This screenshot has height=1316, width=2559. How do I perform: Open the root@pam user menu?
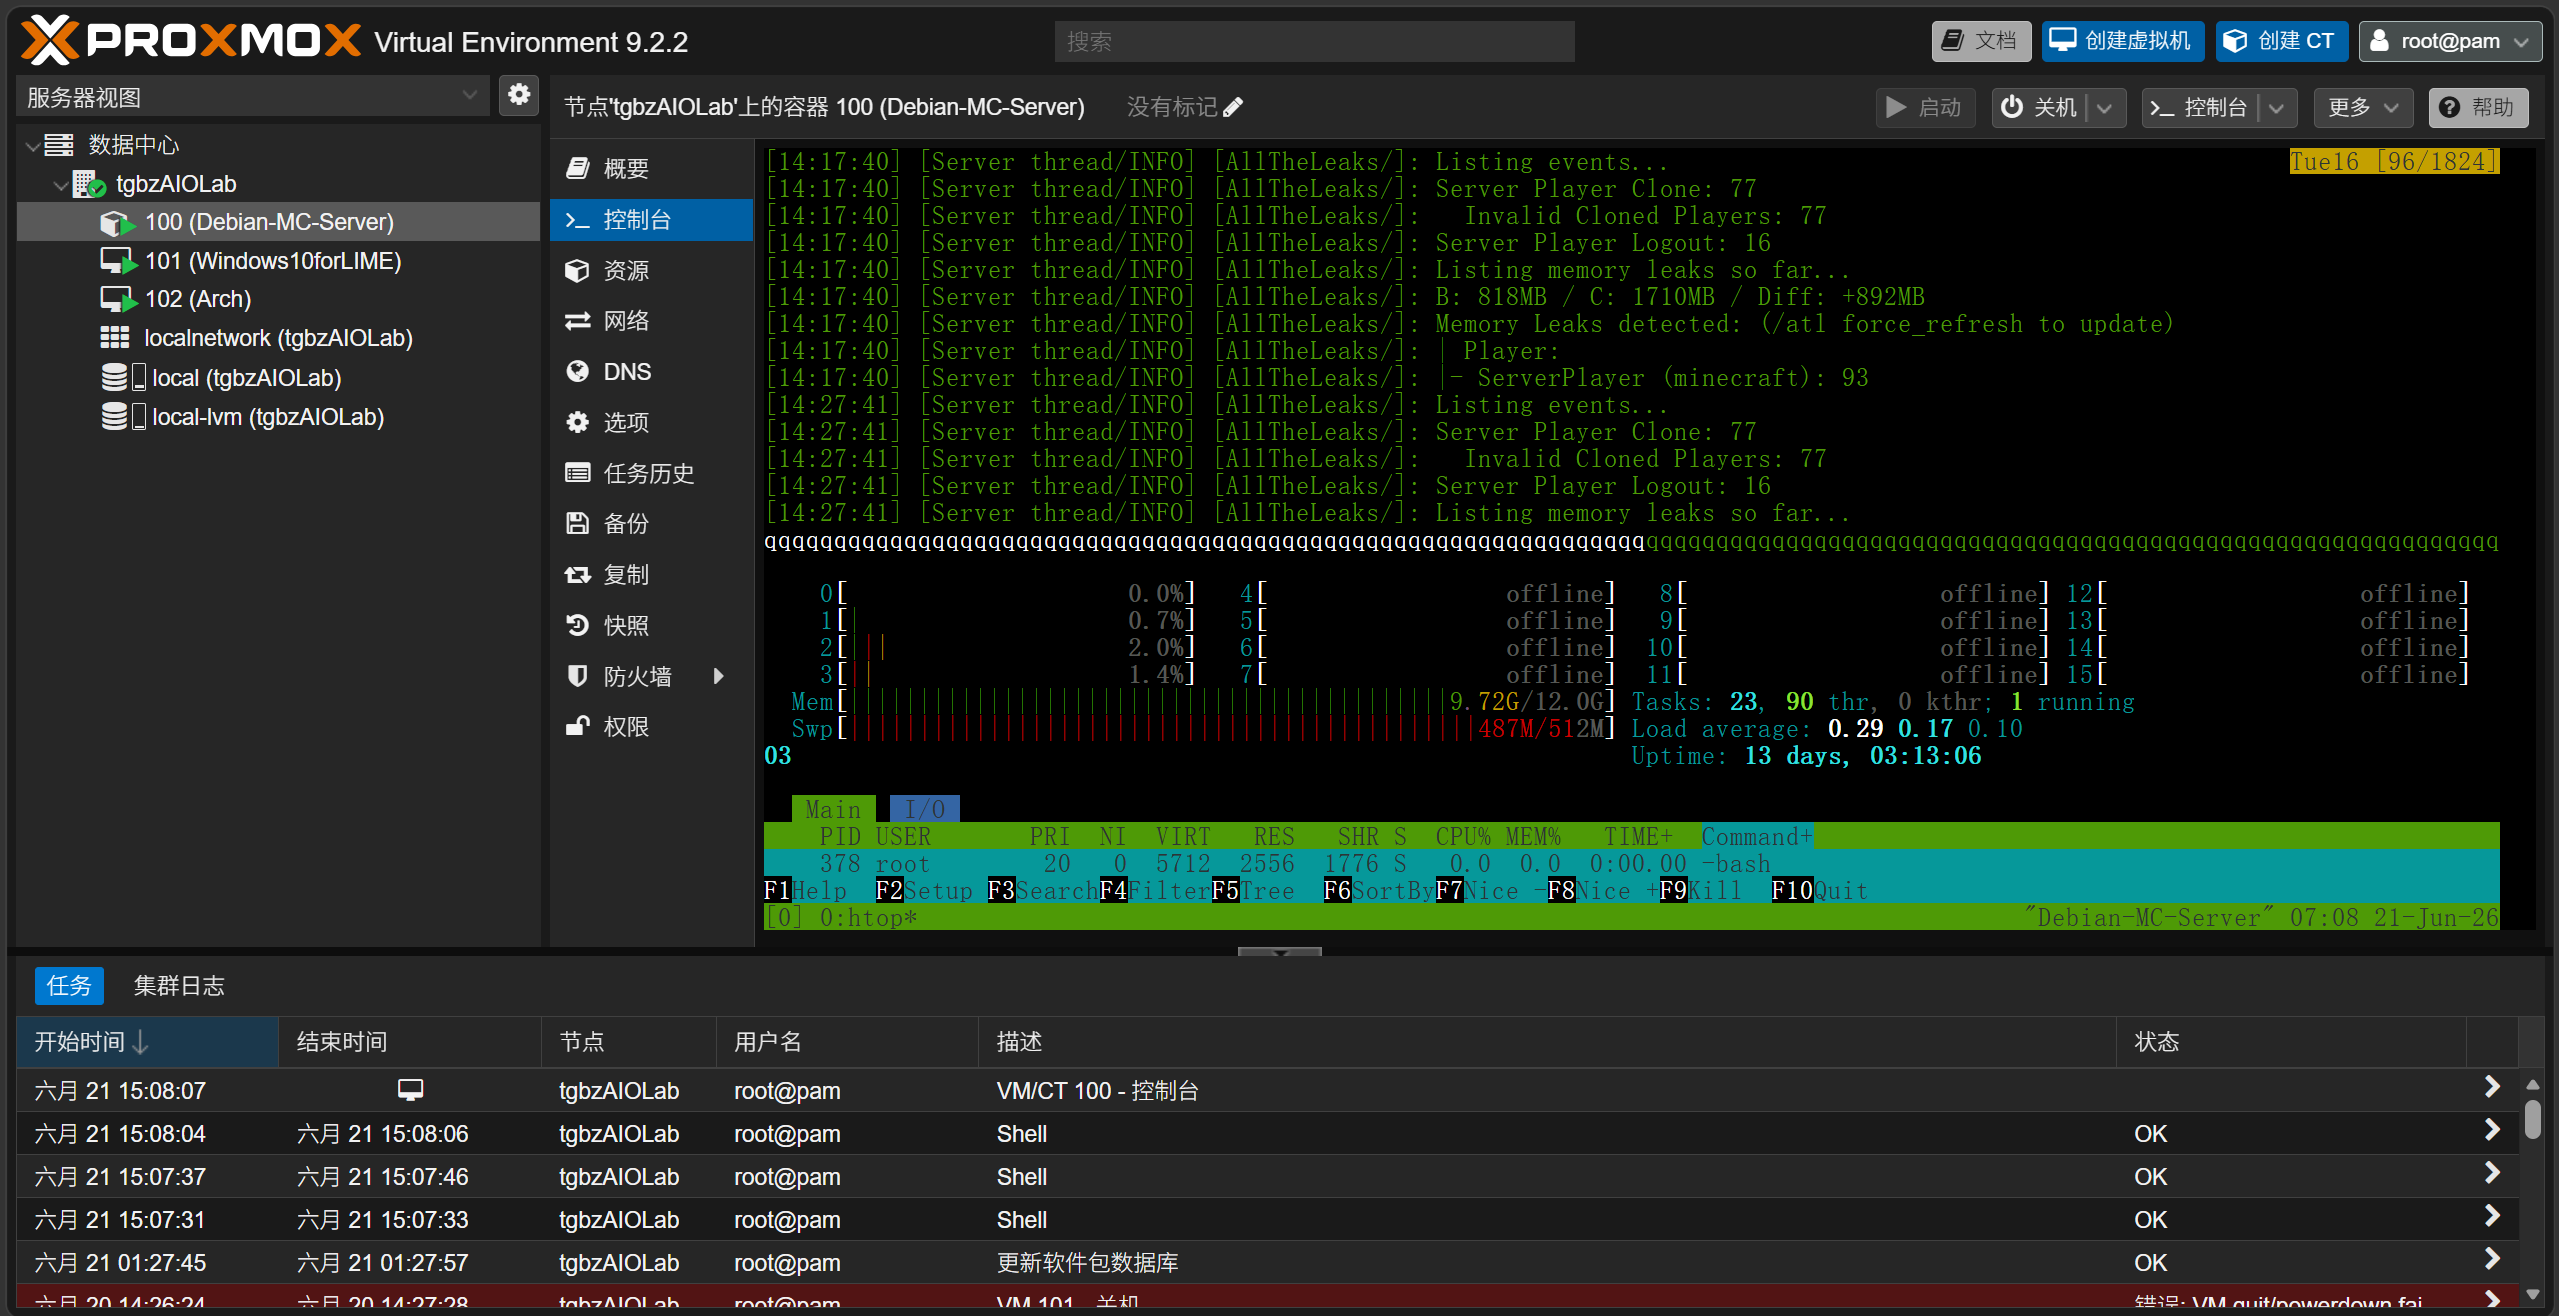pyautogui.click(x=2449, y=41)
